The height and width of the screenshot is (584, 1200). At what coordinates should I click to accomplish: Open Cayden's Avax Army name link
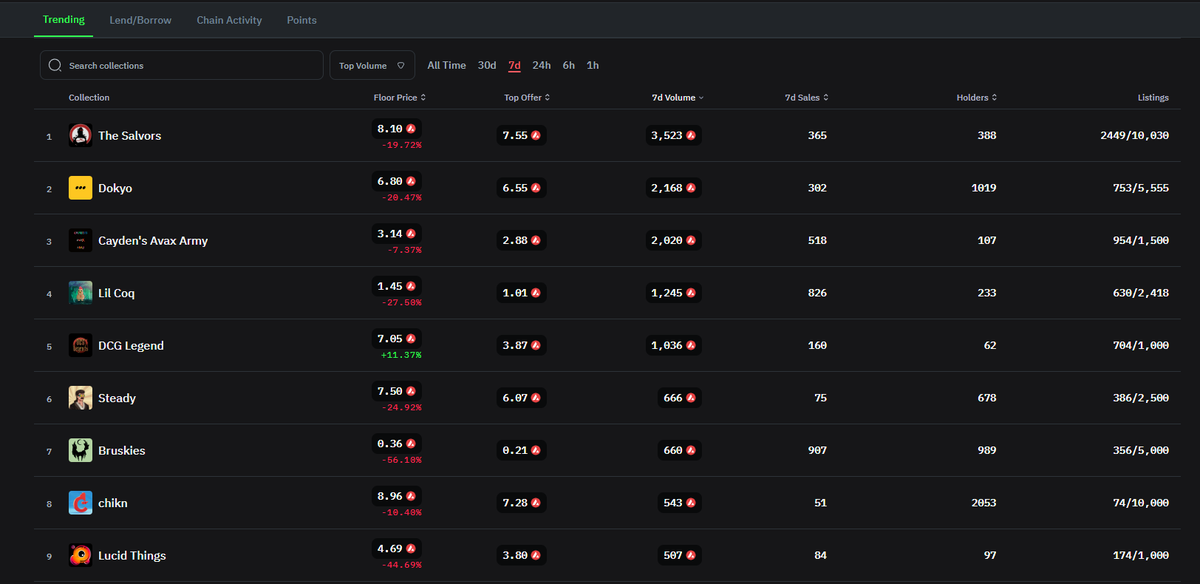tap(153, 241)
